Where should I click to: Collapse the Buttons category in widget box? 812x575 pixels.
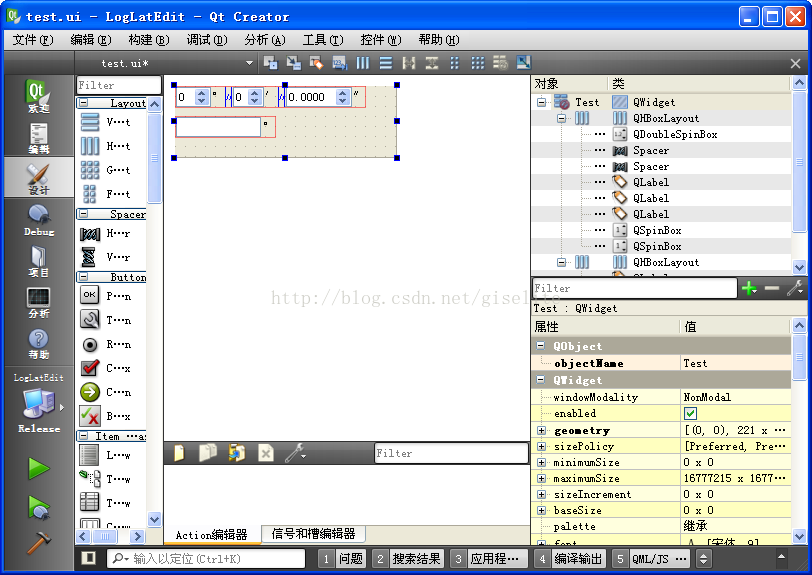coord(83,277)
